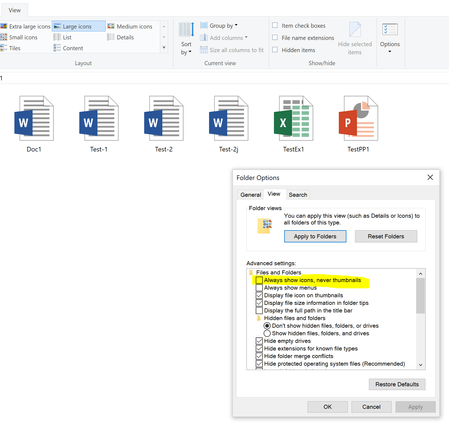This screenshot has height=427, width=449.
Task: Check Always show menus
Action: [259, 288]
